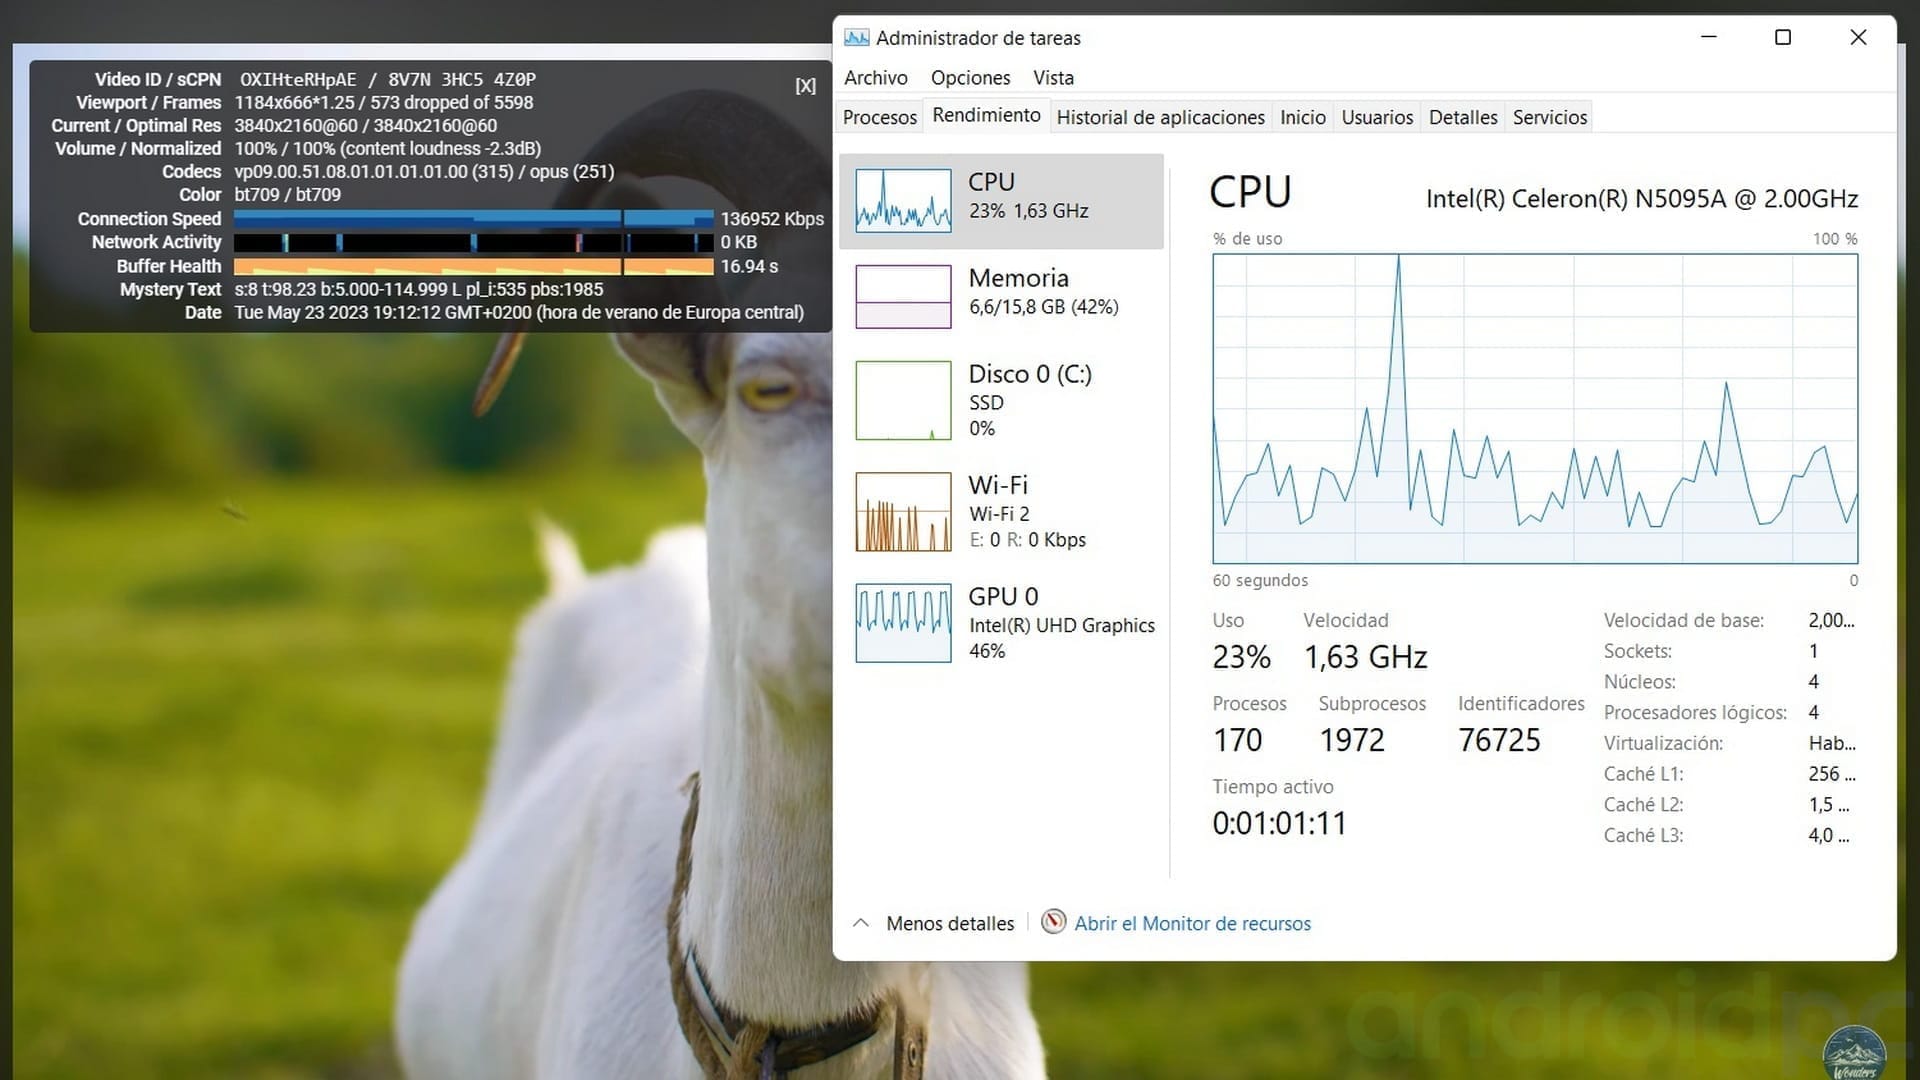Select the Memoria mini graph thumbnail
The image size is (1920, 1080).
pyautogui.click(x=903, y=296)
